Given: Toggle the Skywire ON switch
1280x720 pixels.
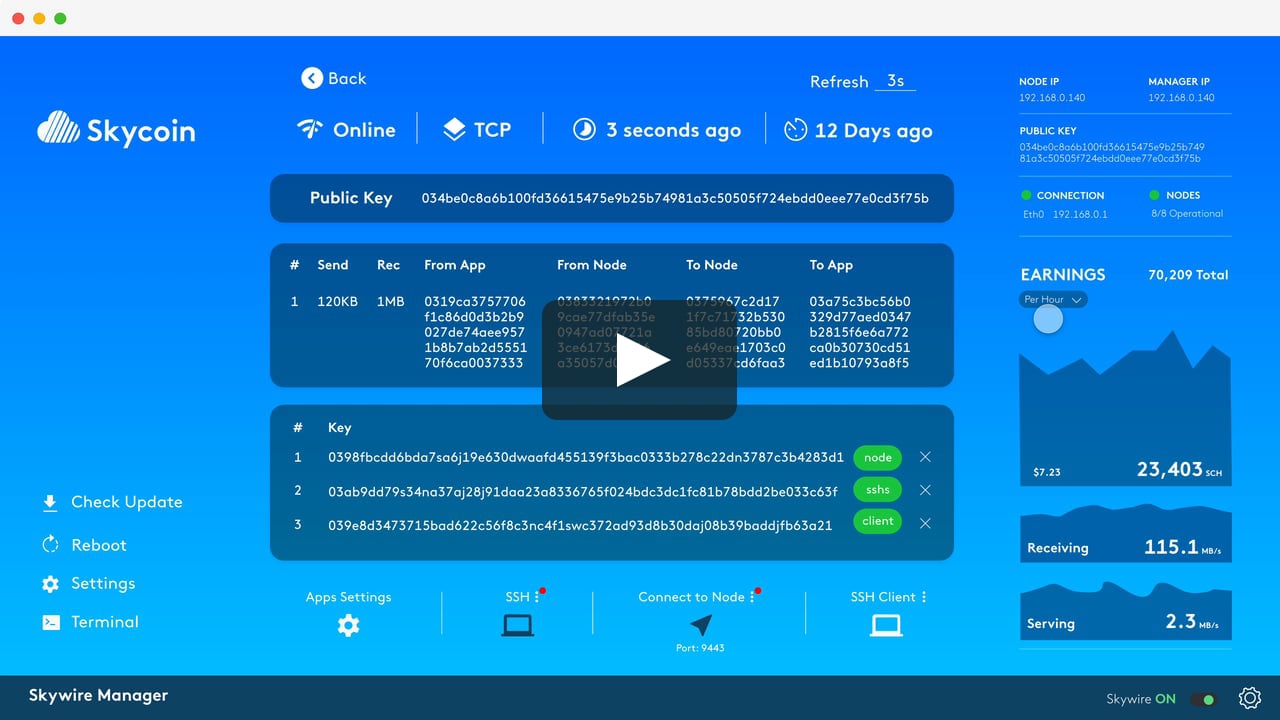Looking at the screenshot, I should 1203,699.
